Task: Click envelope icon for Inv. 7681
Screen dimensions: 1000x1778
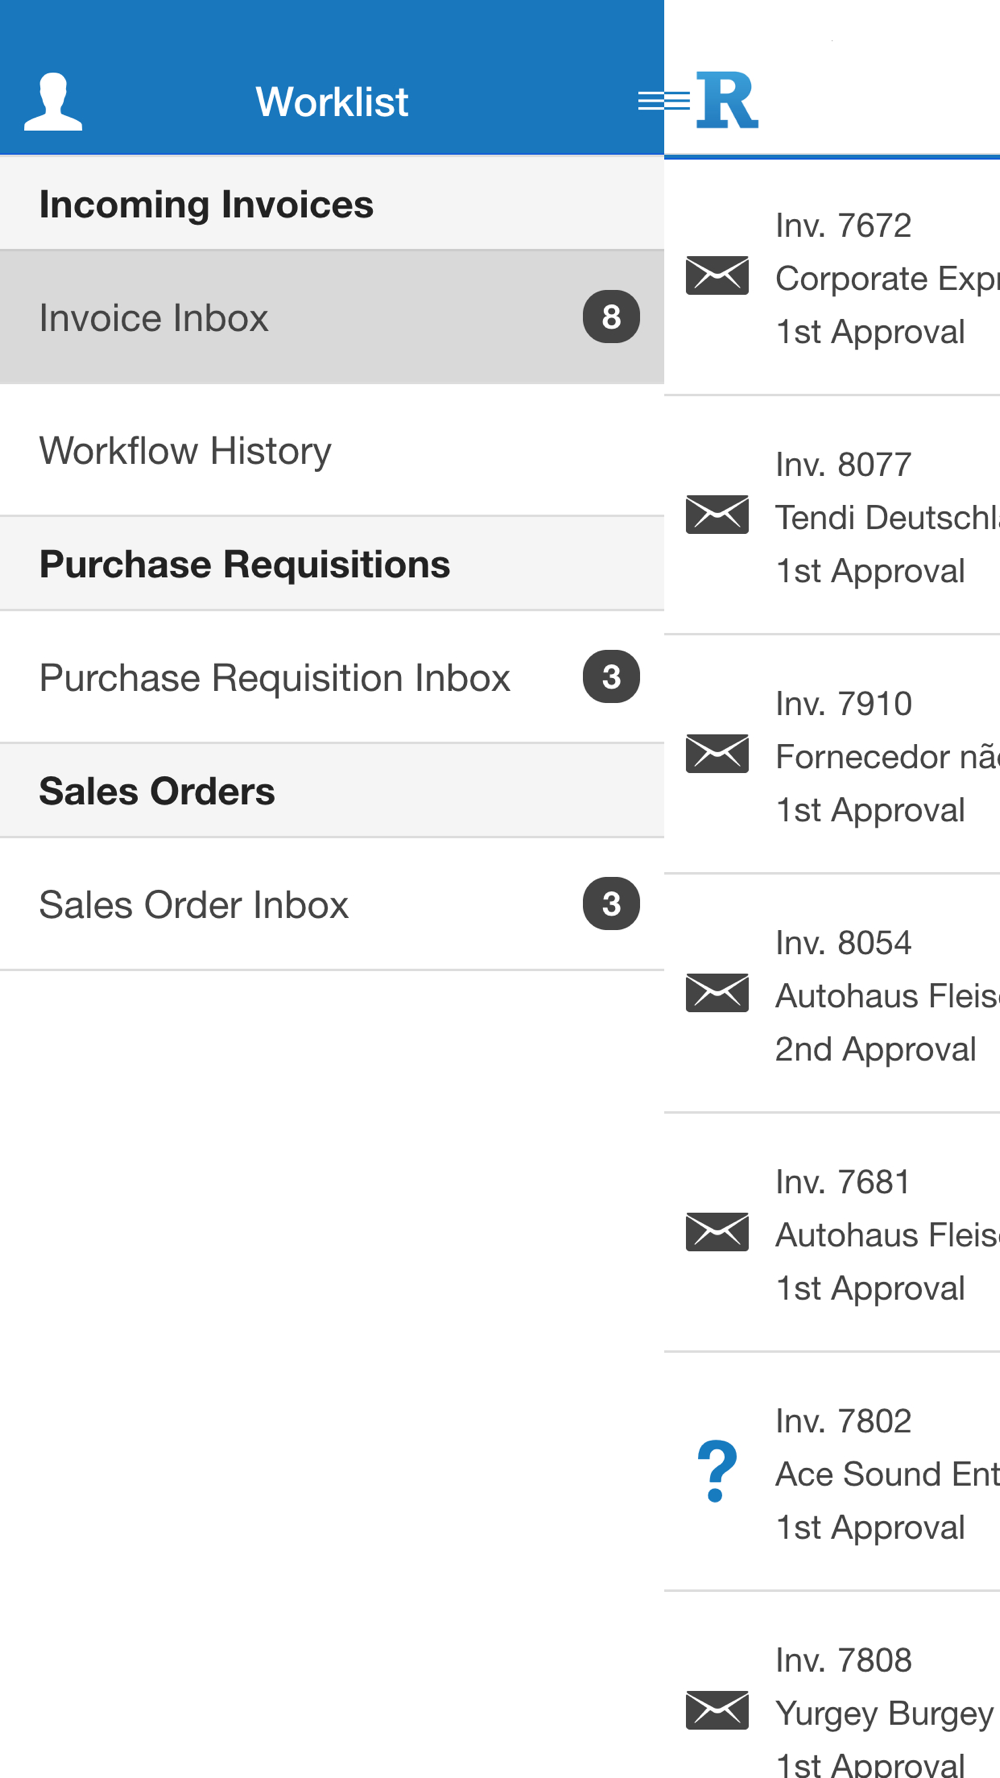Action: (717, 1232)
